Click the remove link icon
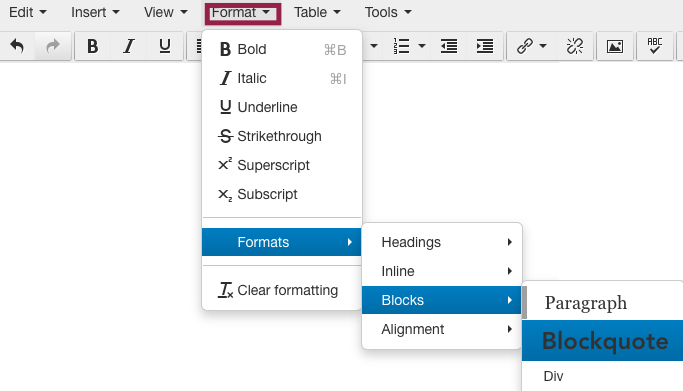The image size is (683, 391). coord(575,46)
